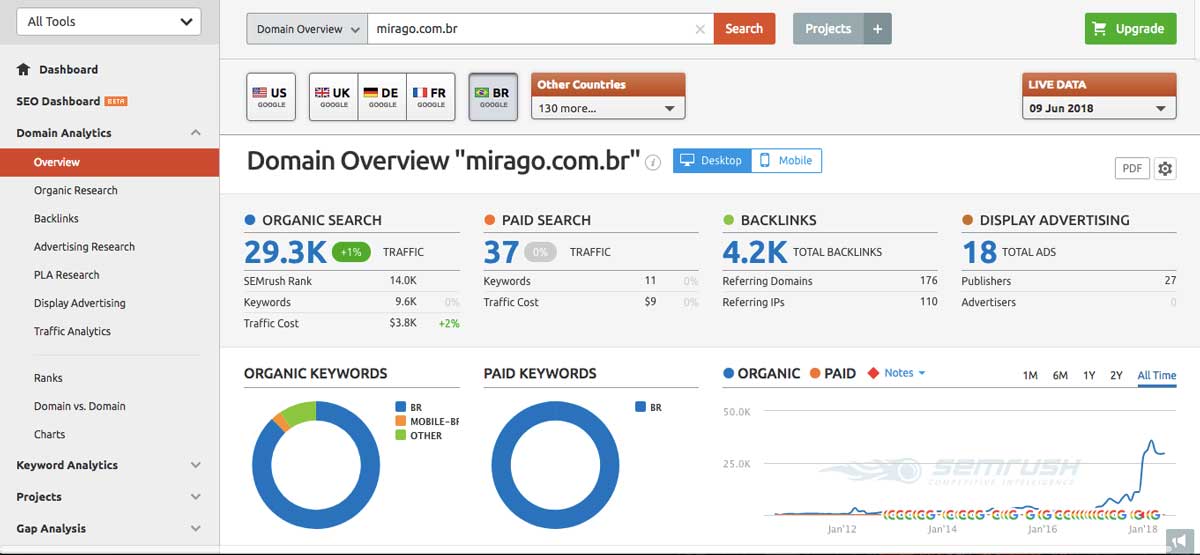The width and height of the screenshot is (1200, 555).
Task: Click the blue BR swatch in Organic Keywords legend
Action: point(401,407)
